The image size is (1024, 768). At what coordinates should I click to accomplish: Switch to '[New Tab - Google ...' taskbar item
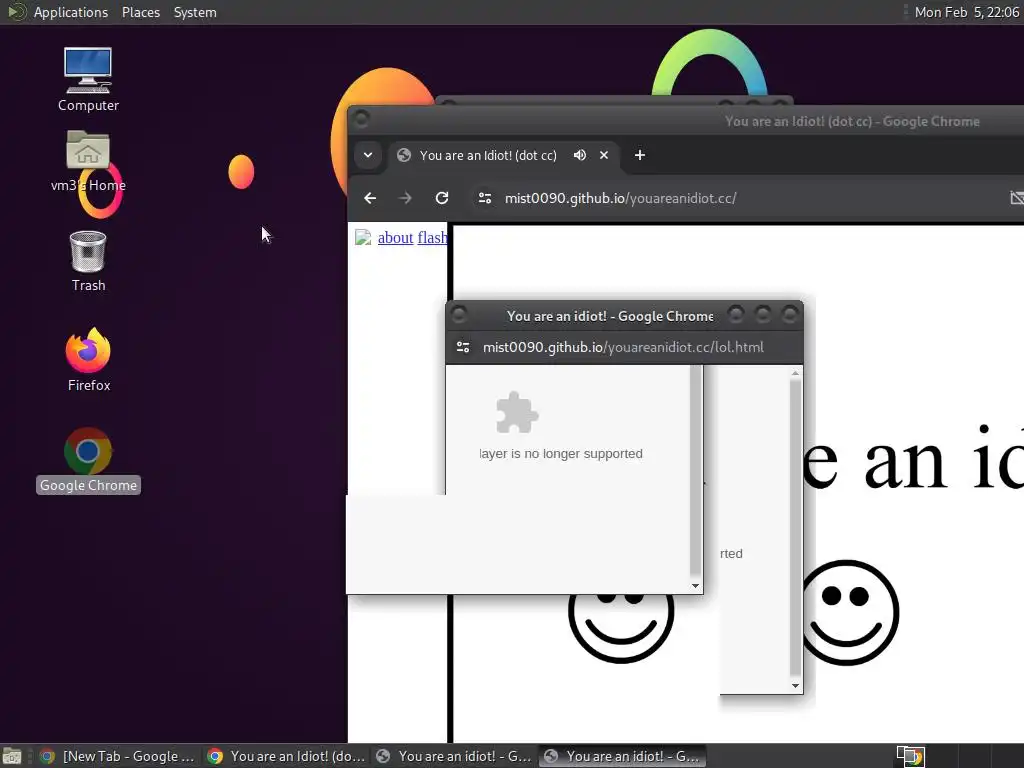[118, 756]
